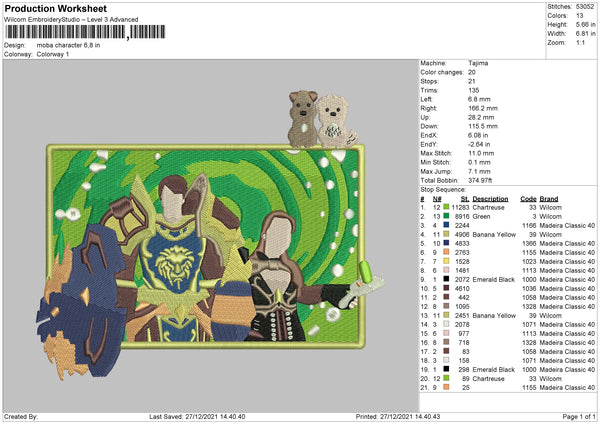Click the Width value "6.81 in"
The width and height of the screenshot is (600, 424).
585,34
